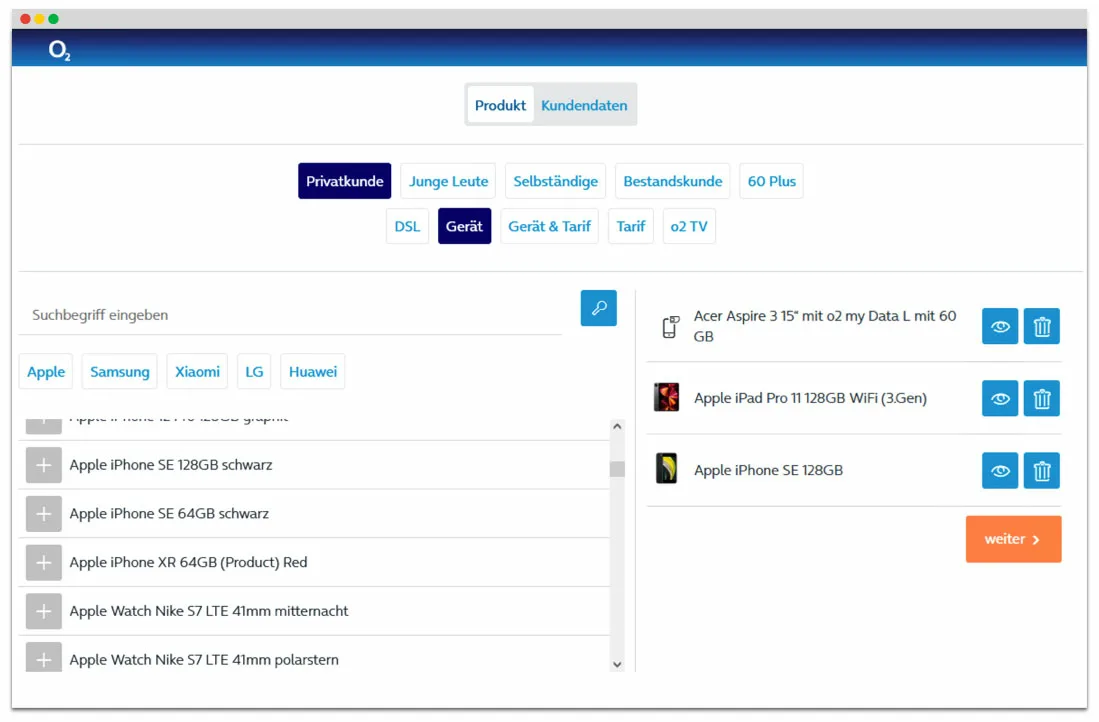Open the o2 TV category

coord(688,226)
